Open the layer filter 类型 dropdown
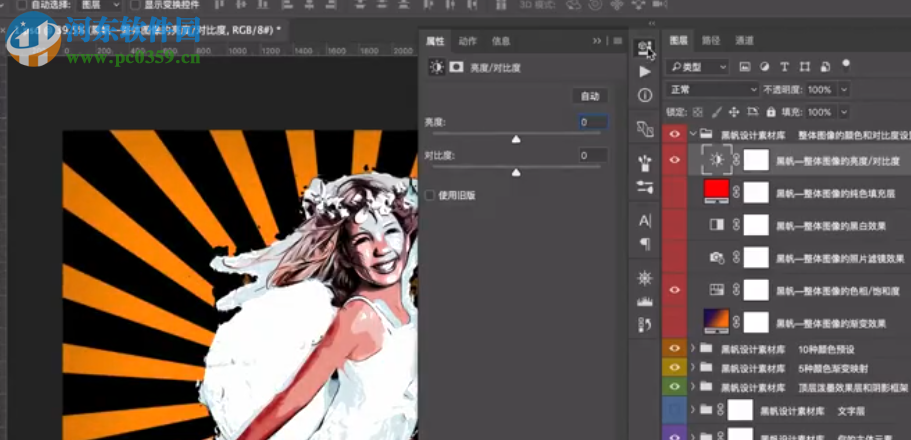The height and width of the screenshot is (440, 911). 697,67
